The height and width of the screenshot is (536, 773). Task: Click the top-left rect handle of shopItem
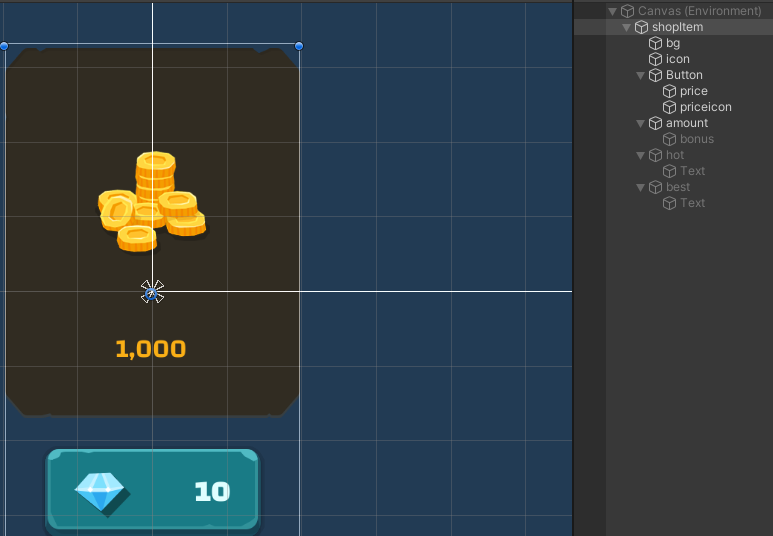(4, 46)
